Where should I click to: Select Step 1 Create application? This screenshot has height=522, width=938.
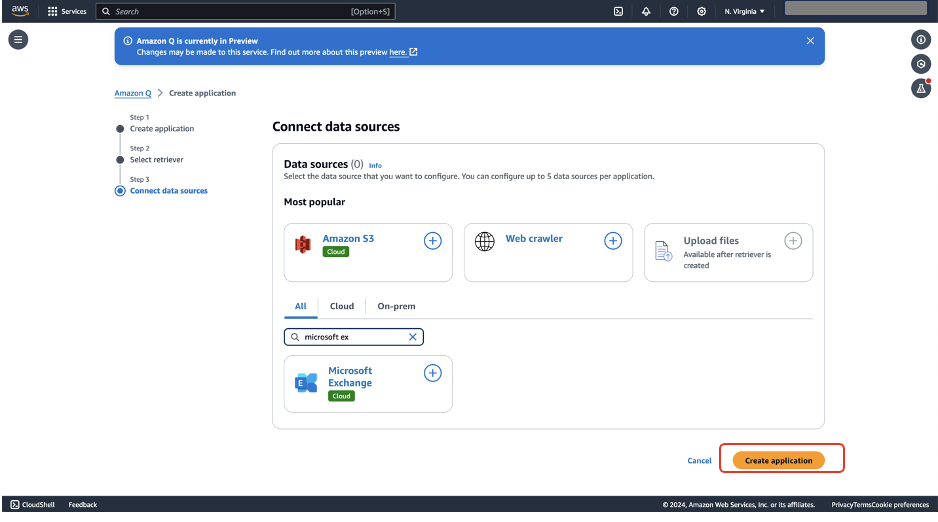pos(162,129)
